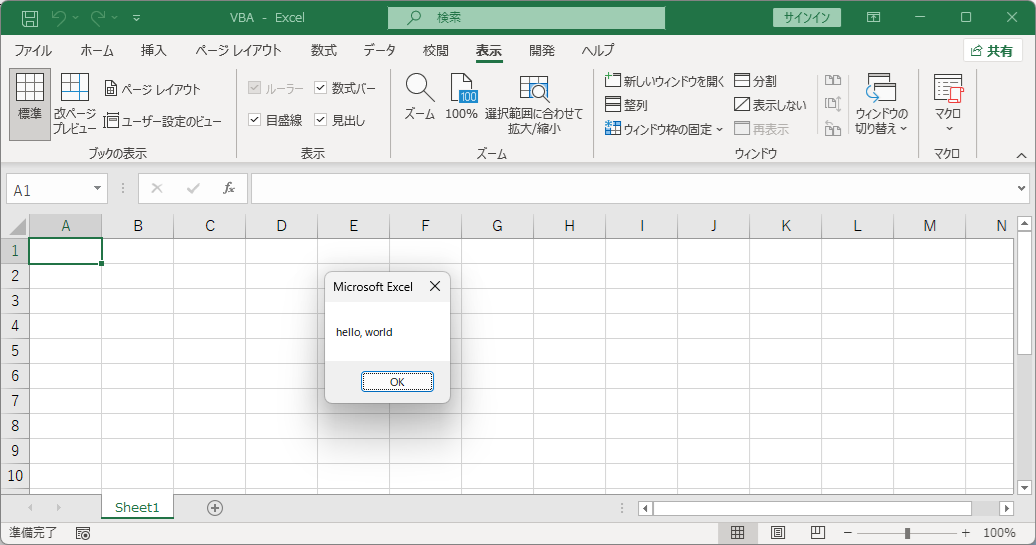Viewport: 1036px width, 545px height.
Task: Click 新しいウィンドウを開く
Action: click(x=665, y=81)
